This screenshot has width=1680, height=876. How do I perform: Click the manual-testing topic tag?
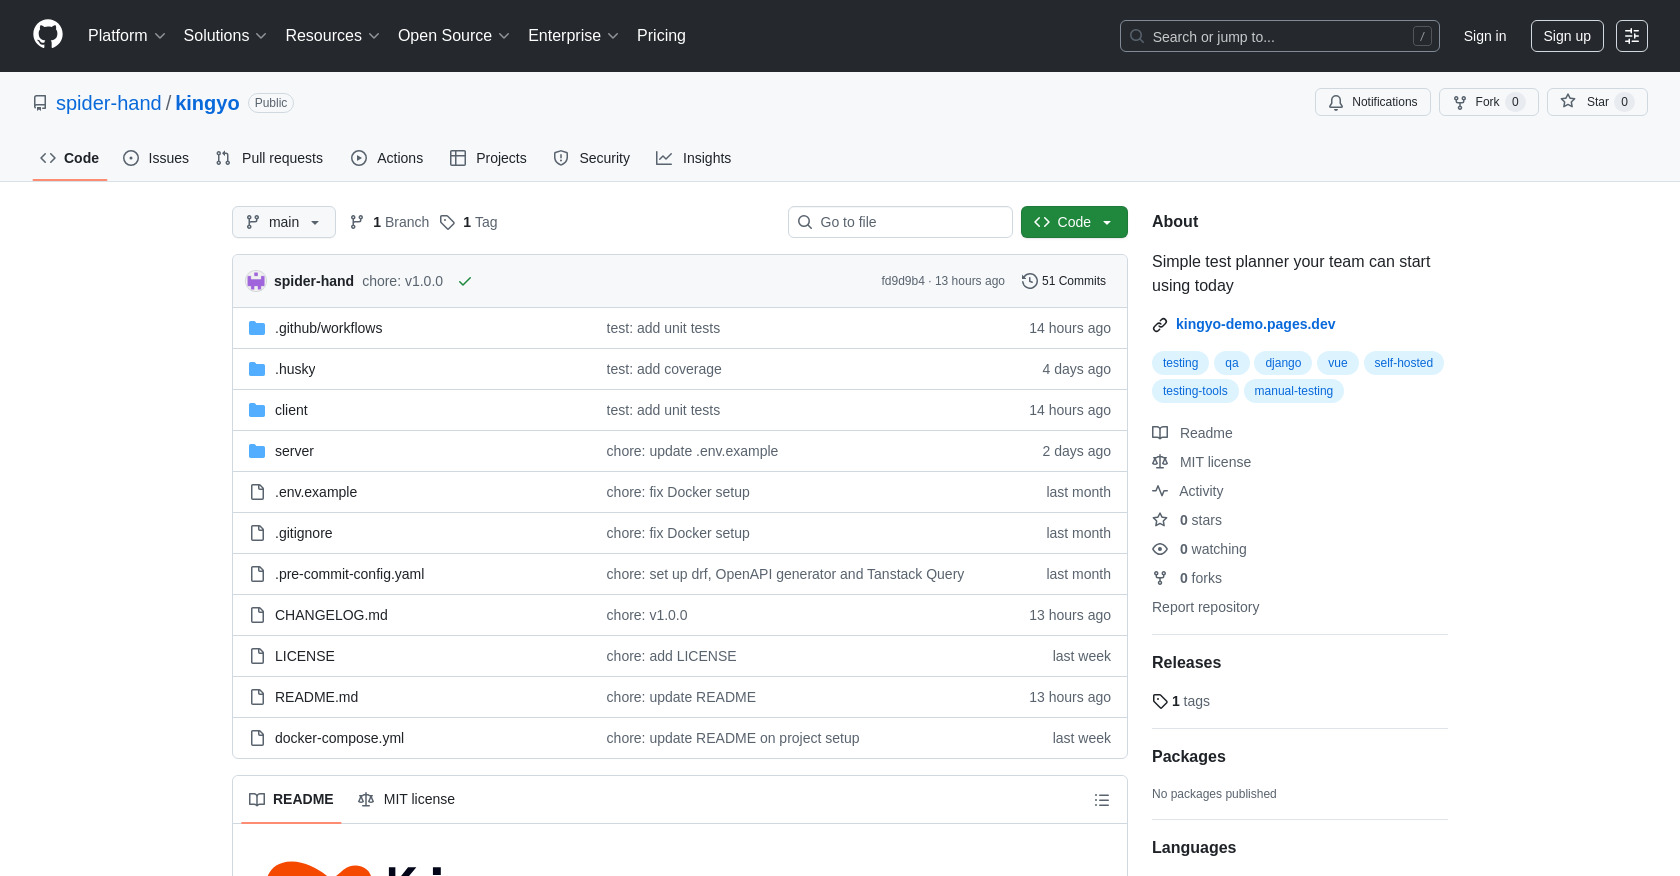pos(1293,391)
